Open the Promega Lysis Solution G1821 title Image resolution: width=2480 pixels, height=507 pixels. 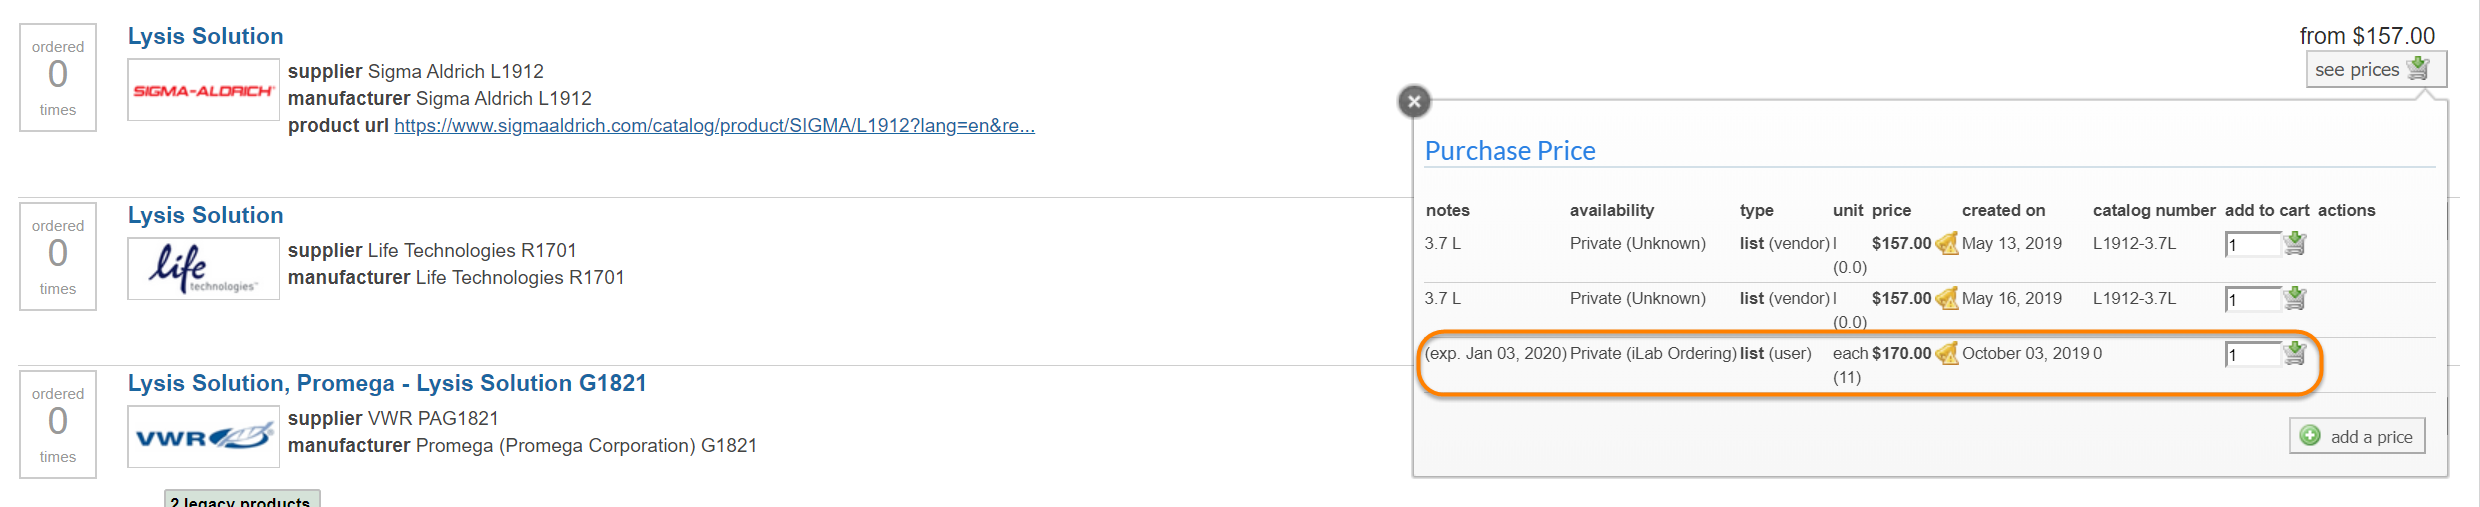click(x=387, y=383)
